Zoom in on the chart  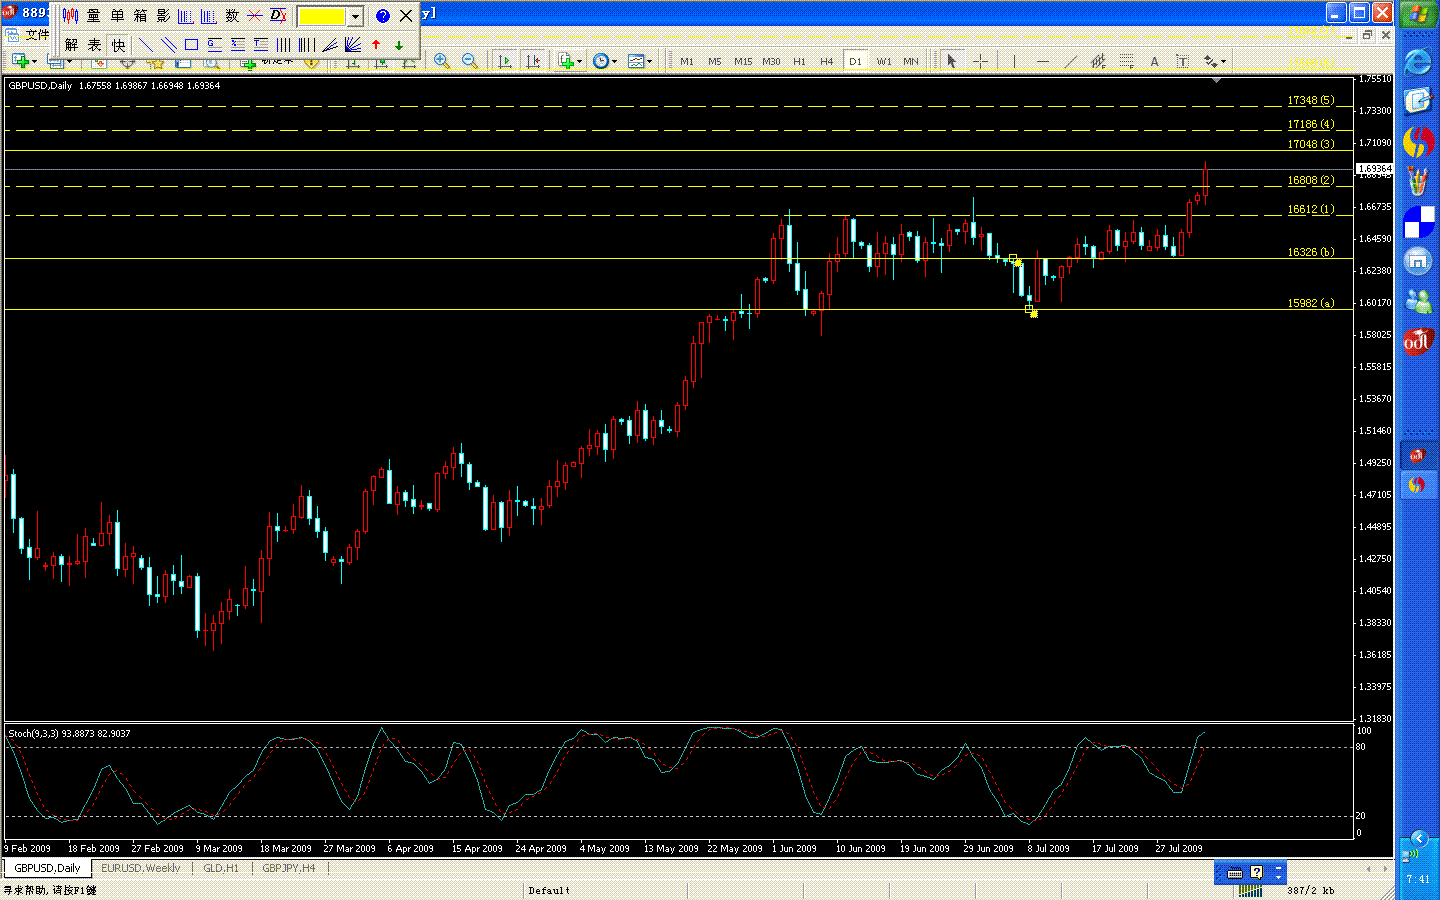pyautogui.click(x=441, y=61)
